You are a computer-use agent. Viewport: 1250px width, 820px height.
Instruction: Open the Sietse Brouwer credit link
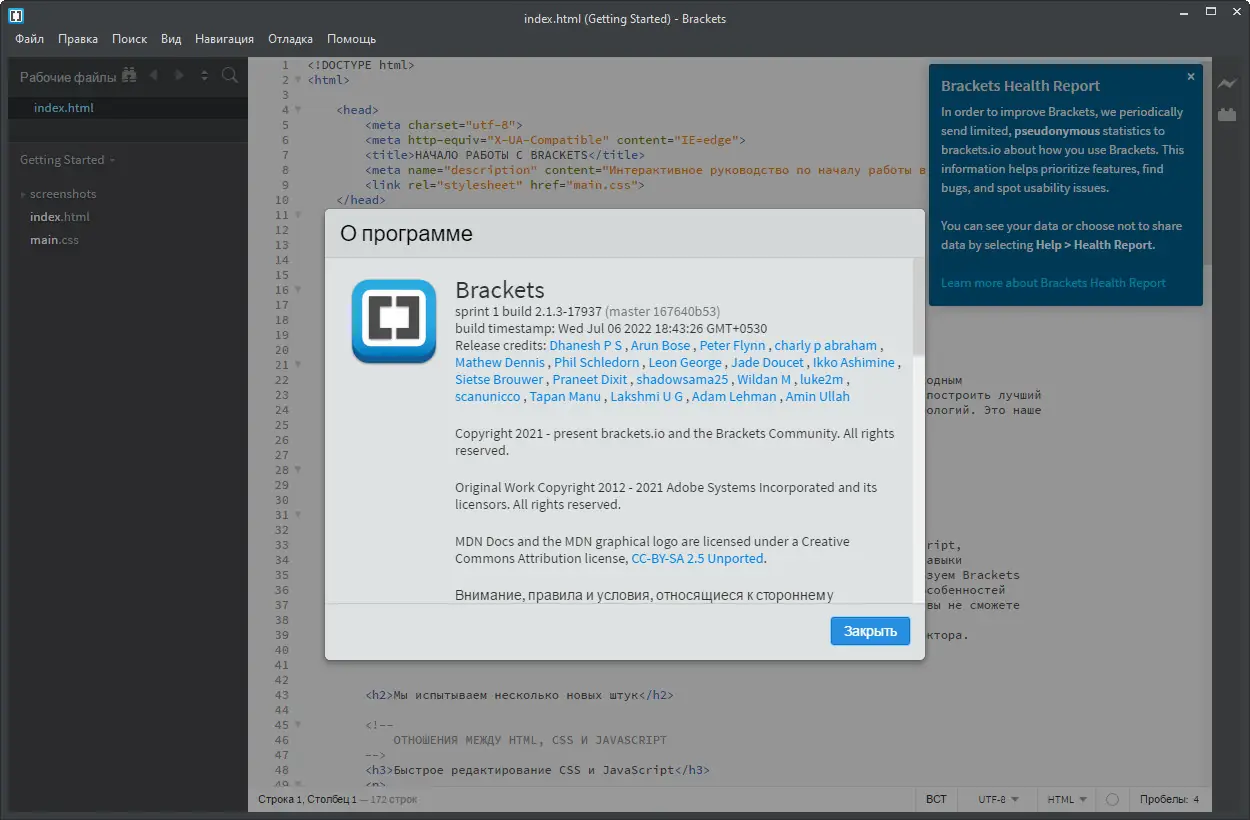click(x=499, y=379)
